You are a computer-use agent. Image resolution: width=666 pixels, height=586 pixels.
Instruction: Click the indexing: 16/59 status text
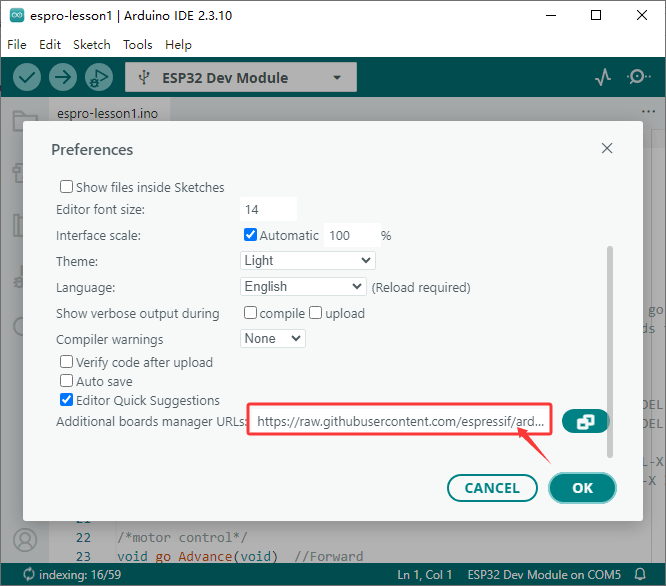(80, 575)
